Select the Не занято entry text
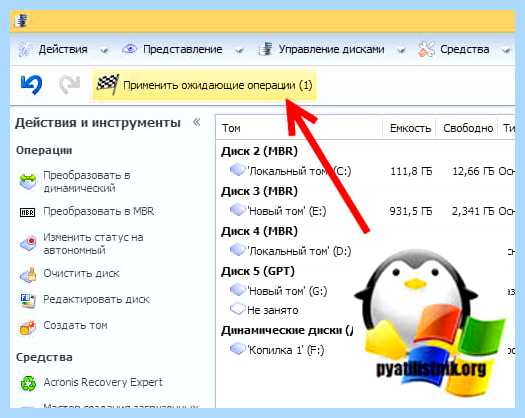This screenshot has width=525, height=418. (x=273, y=310)
